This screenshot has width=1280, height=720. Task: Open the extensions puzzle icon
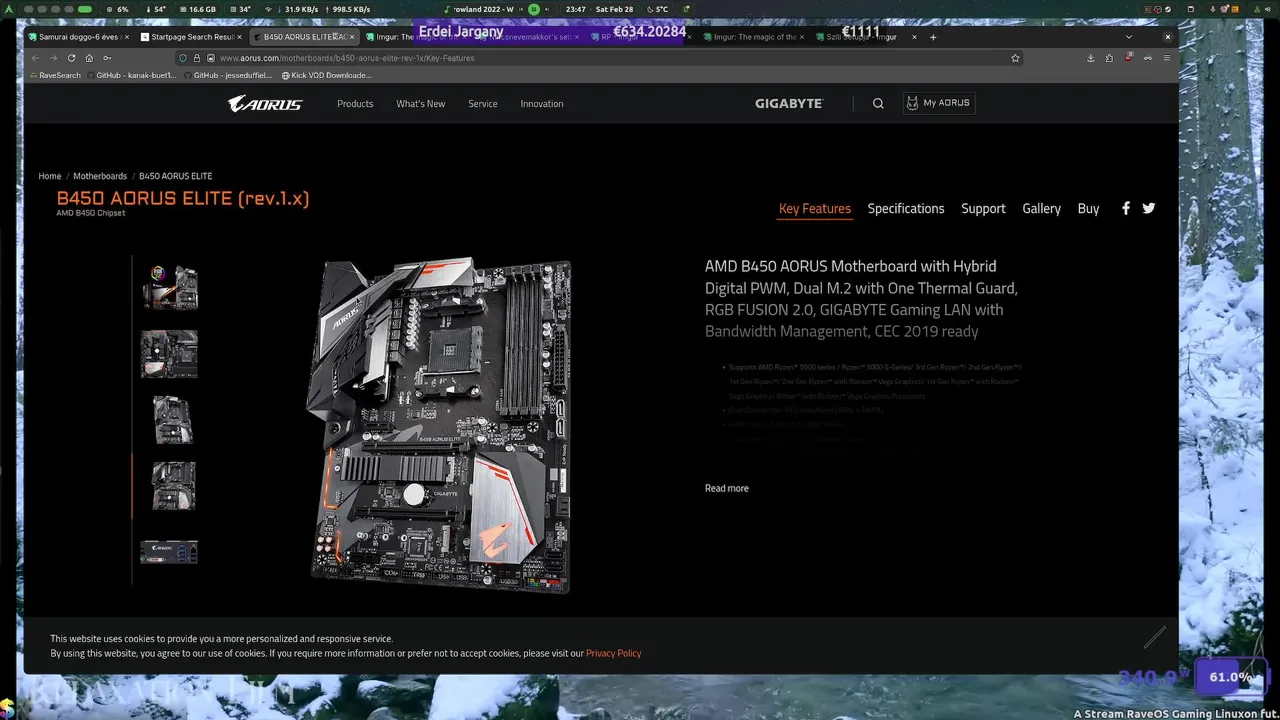point(1110,58)
